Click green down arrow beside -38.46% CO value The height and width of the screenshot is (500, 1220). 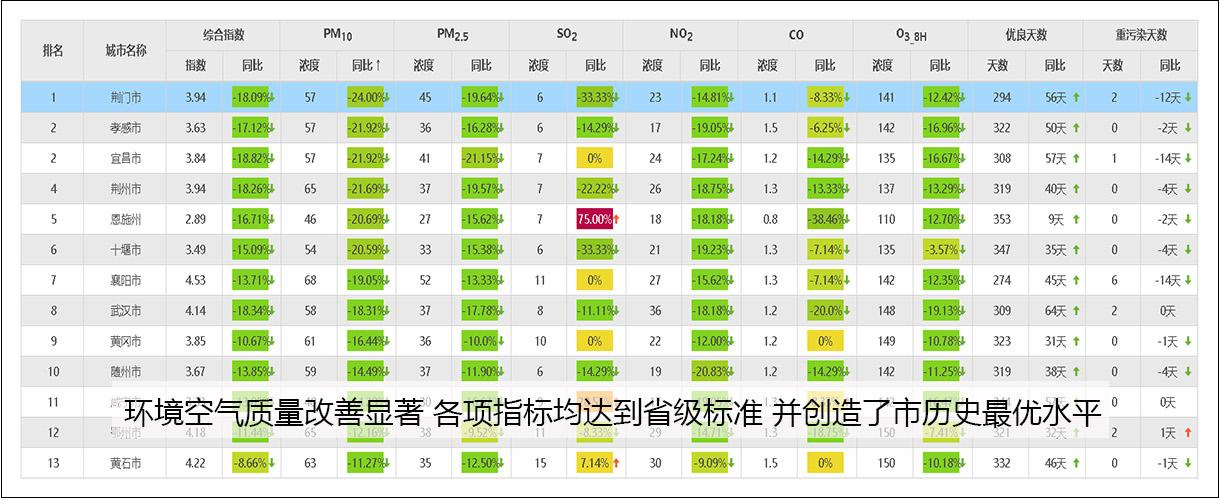click(846, 220)
